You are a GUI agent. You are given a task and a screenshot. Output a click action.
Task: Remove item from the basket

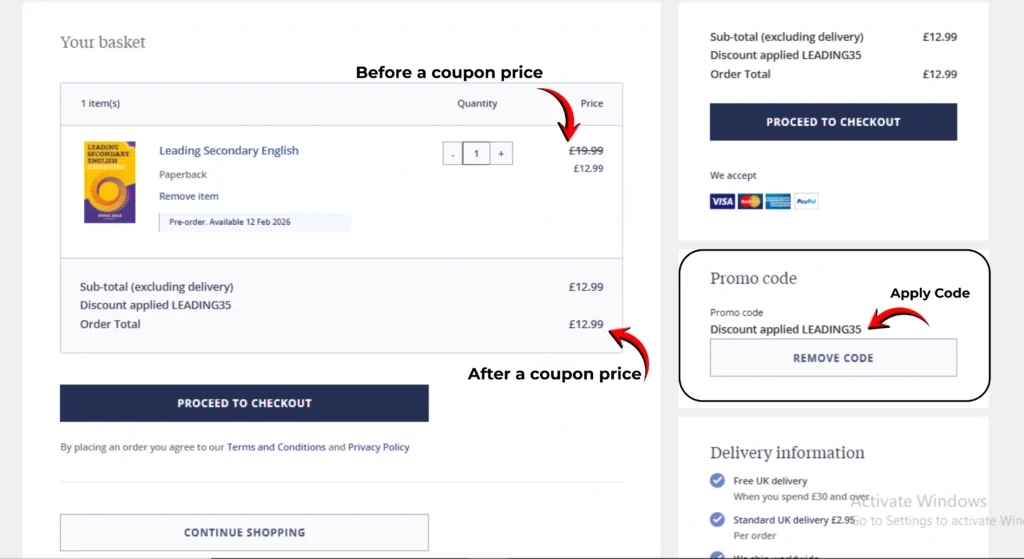(188, 196)
